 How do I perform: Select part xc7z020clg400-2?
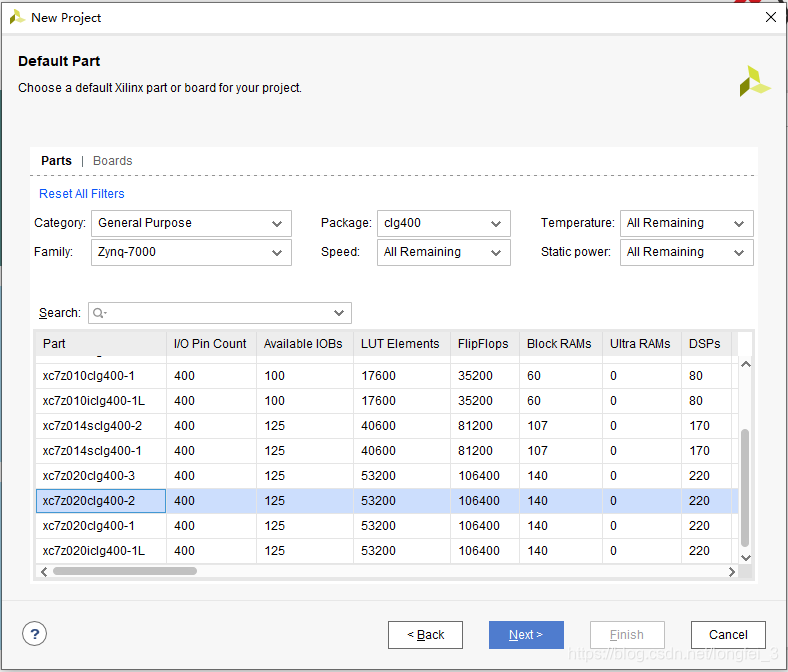88,501
